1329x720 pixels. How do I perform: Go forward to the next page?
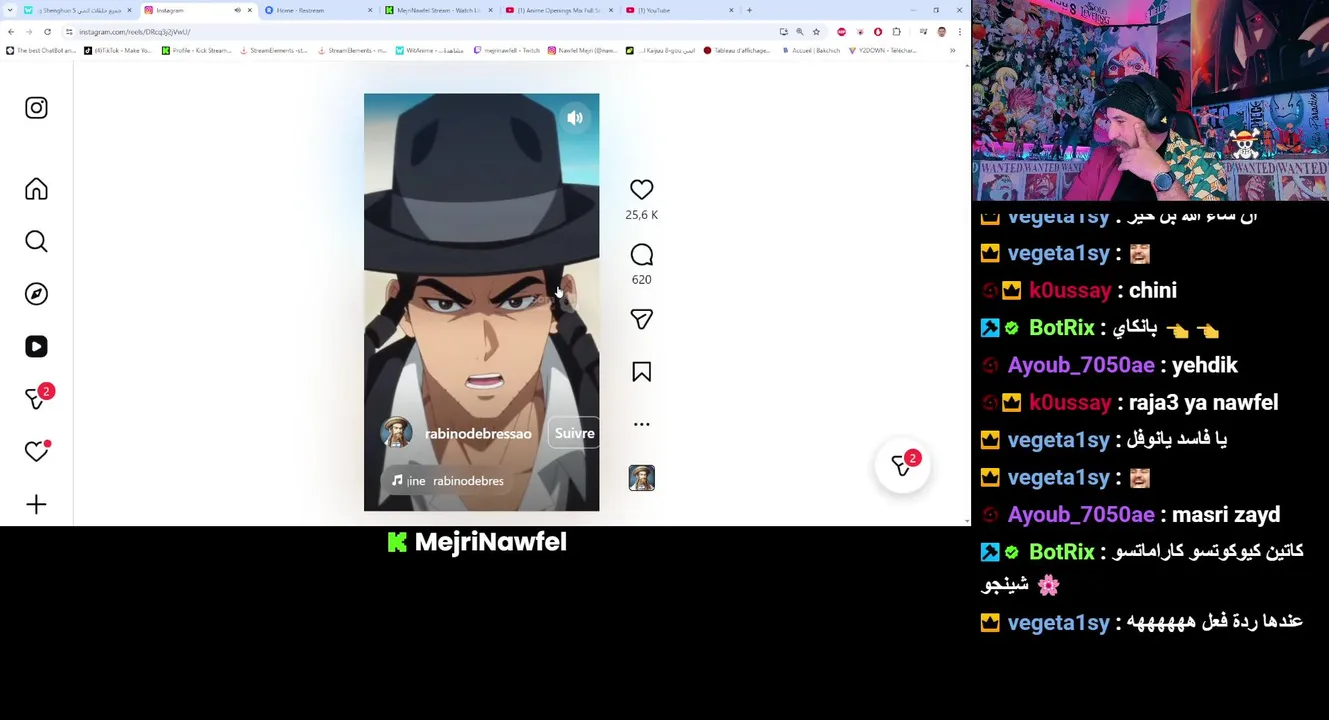29,32
